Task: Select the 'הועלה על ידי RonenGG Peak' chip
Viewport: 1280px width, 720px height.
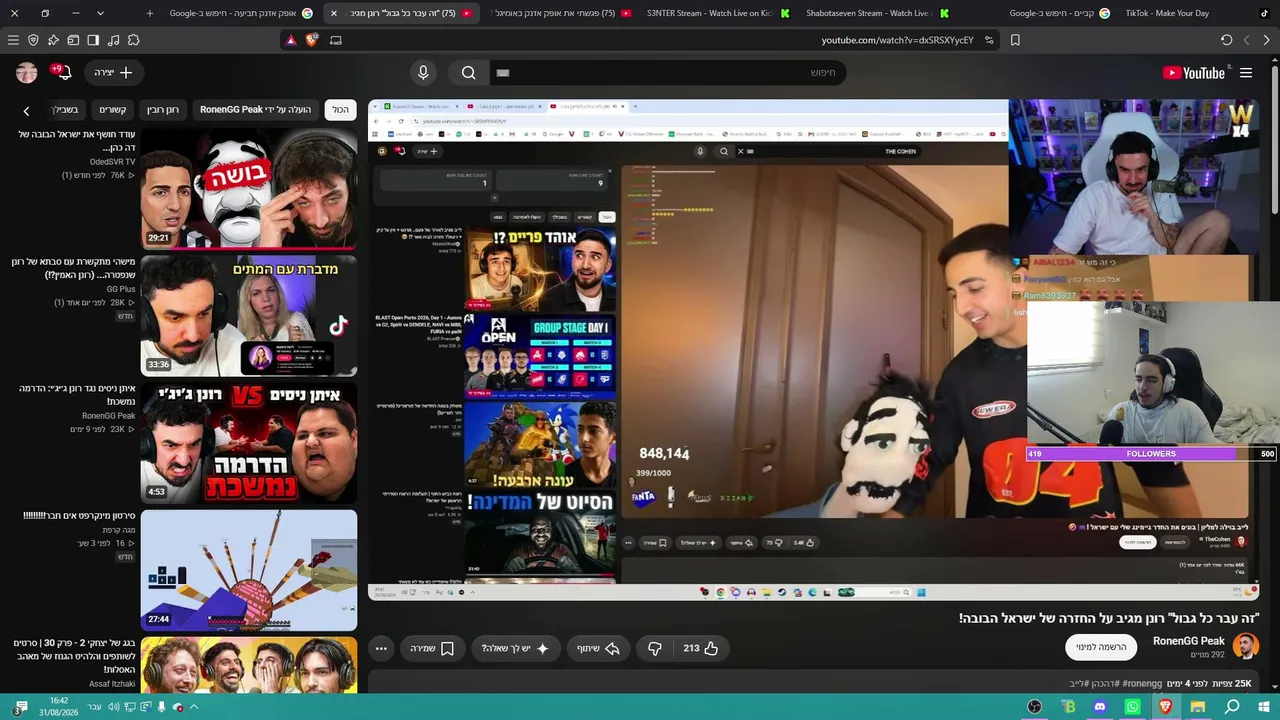Action: [255, 110]
